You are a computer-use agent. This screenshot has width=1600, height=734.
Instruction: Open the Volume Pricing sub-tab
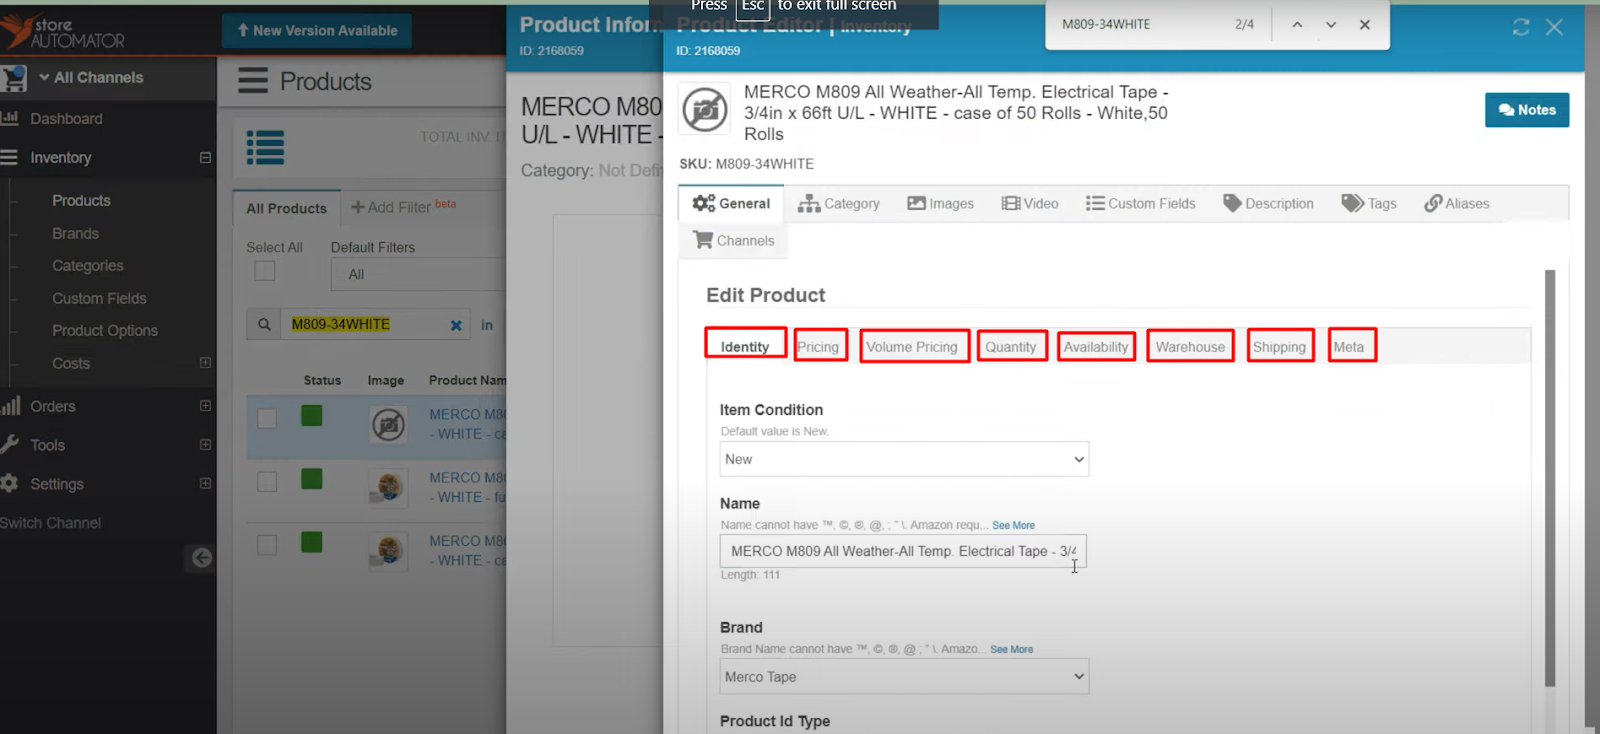click(x=914, y=346)
